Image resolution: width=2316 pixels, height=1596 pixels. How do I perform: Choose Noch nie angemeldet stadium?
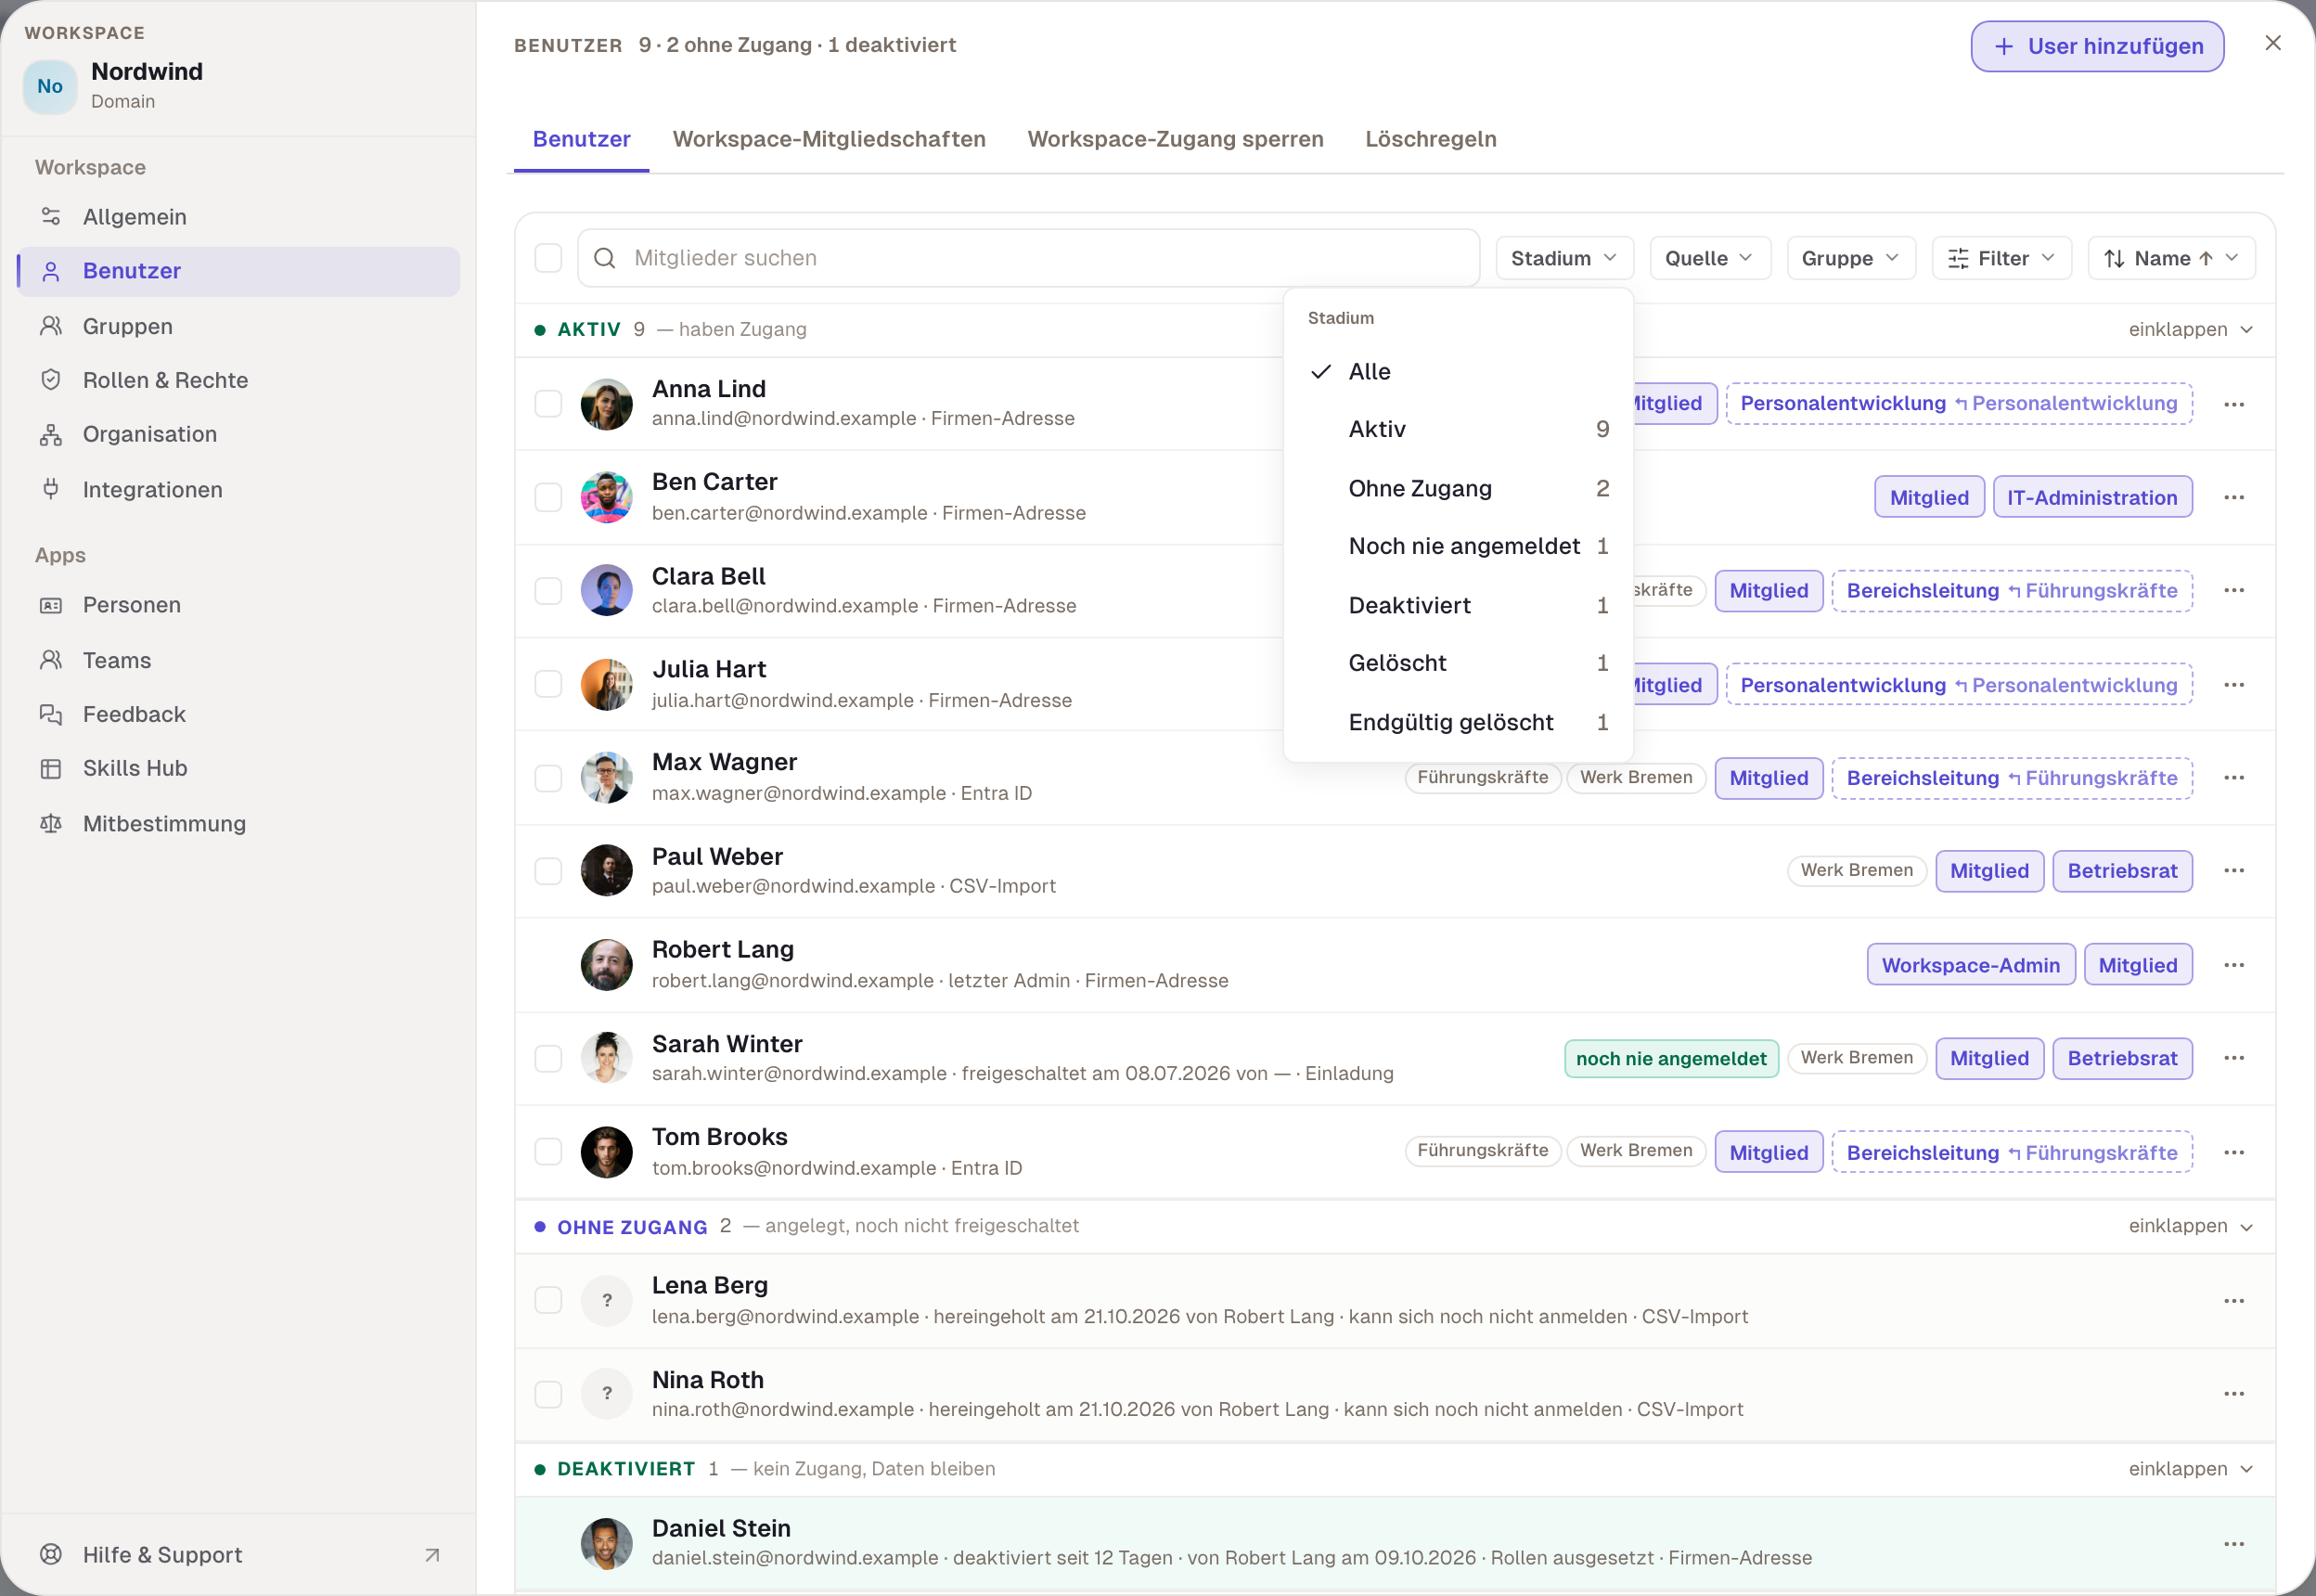1458,546
